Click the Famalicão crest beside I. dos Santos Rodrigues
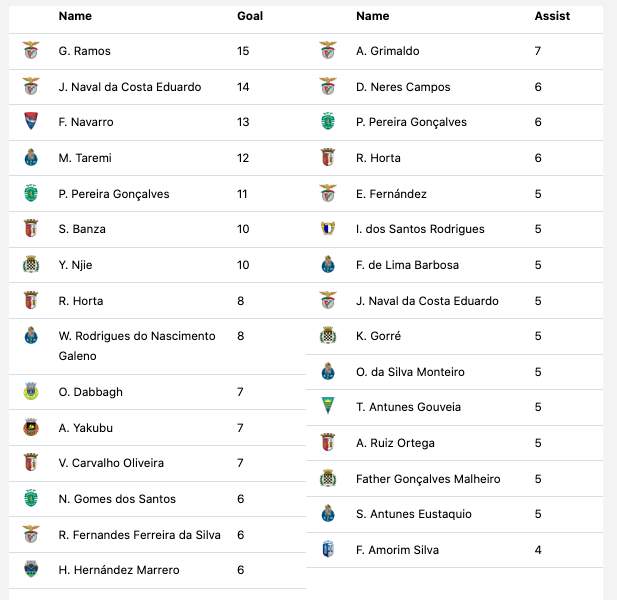This screenshot has height=600, width=617. coord(328,229)
